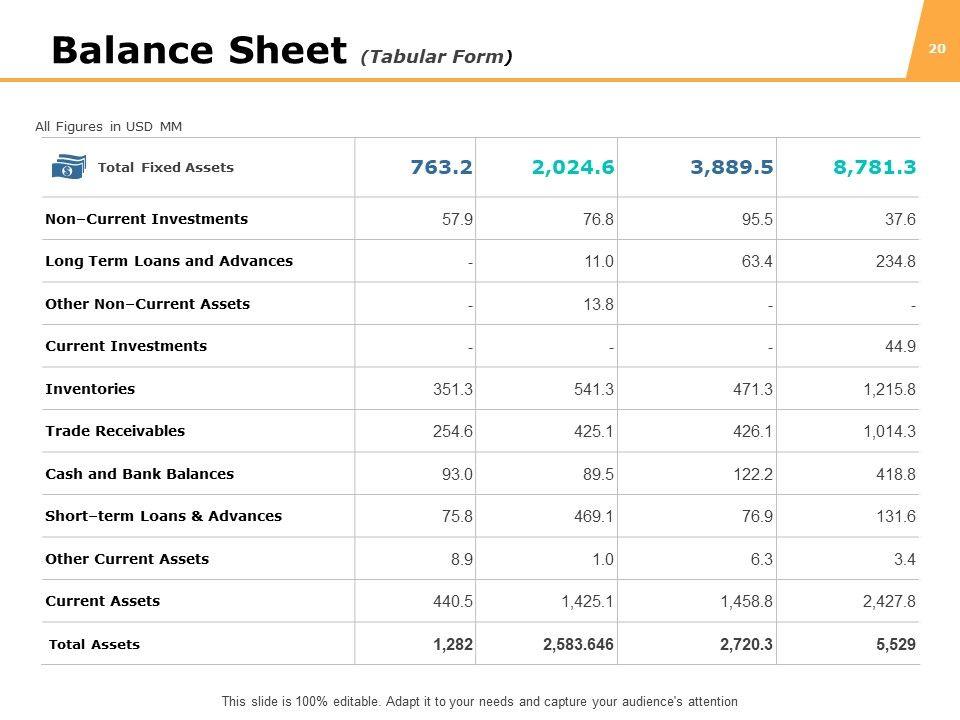Click the Non–Current Investments row label
This screenshot has width=960, height=720.
click(146, 219)
